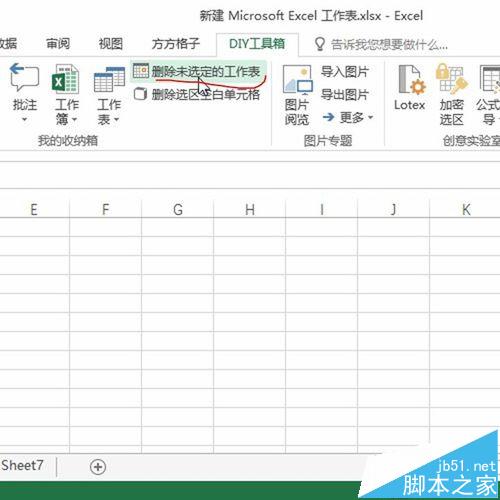Click the 工作簿 Excel workbook icon

pos(65,79)
